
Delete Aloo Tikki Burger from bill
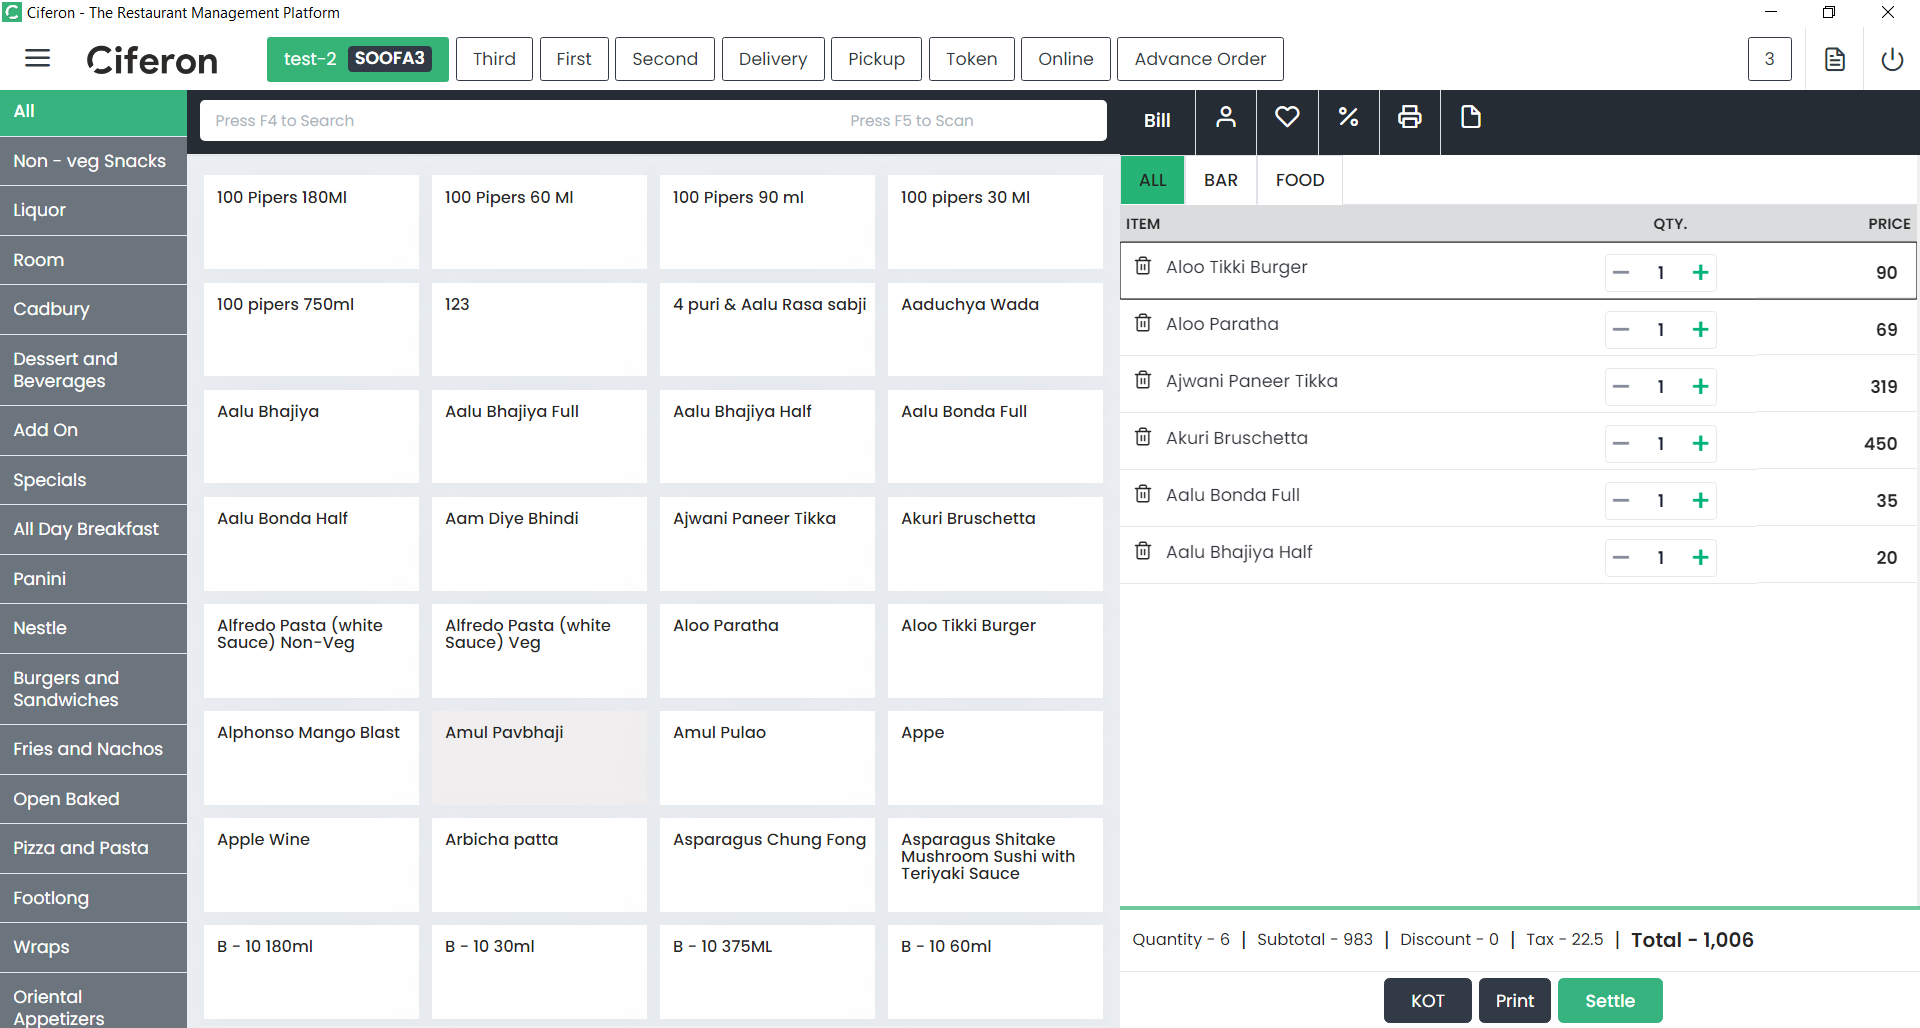click(1143, 267)
